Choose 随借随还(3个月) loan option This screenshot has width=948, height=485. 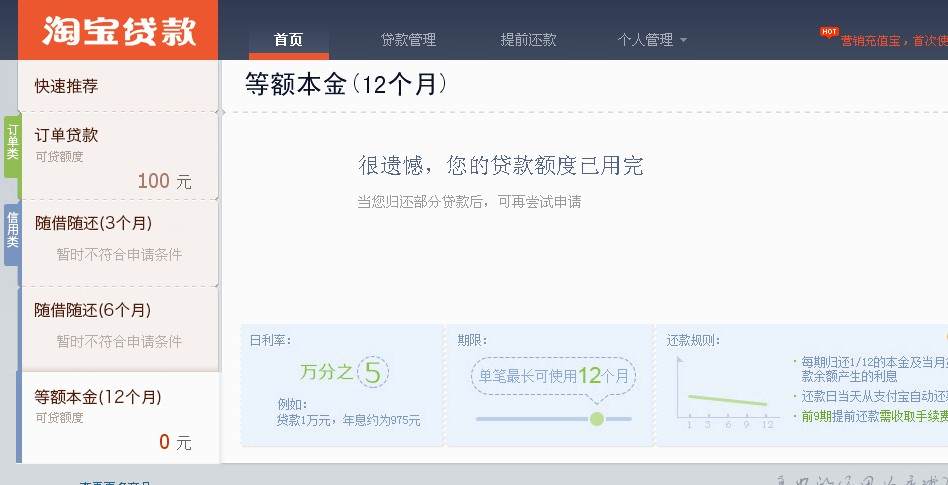118,242
